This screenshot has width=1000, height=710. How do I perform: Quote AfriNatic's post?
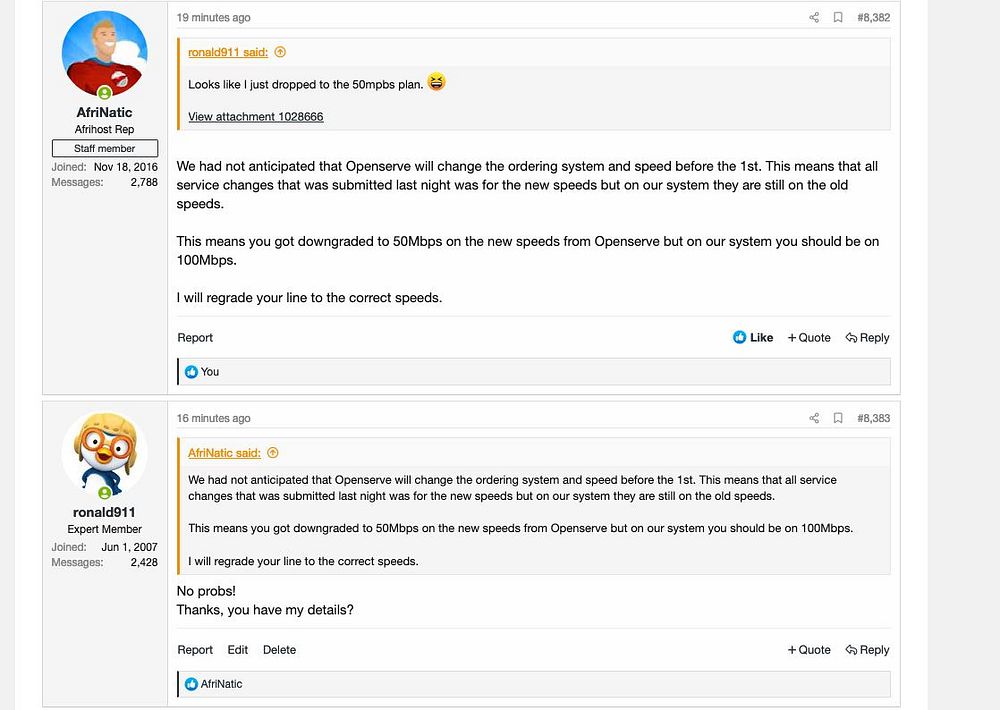[x=809, y=337]
